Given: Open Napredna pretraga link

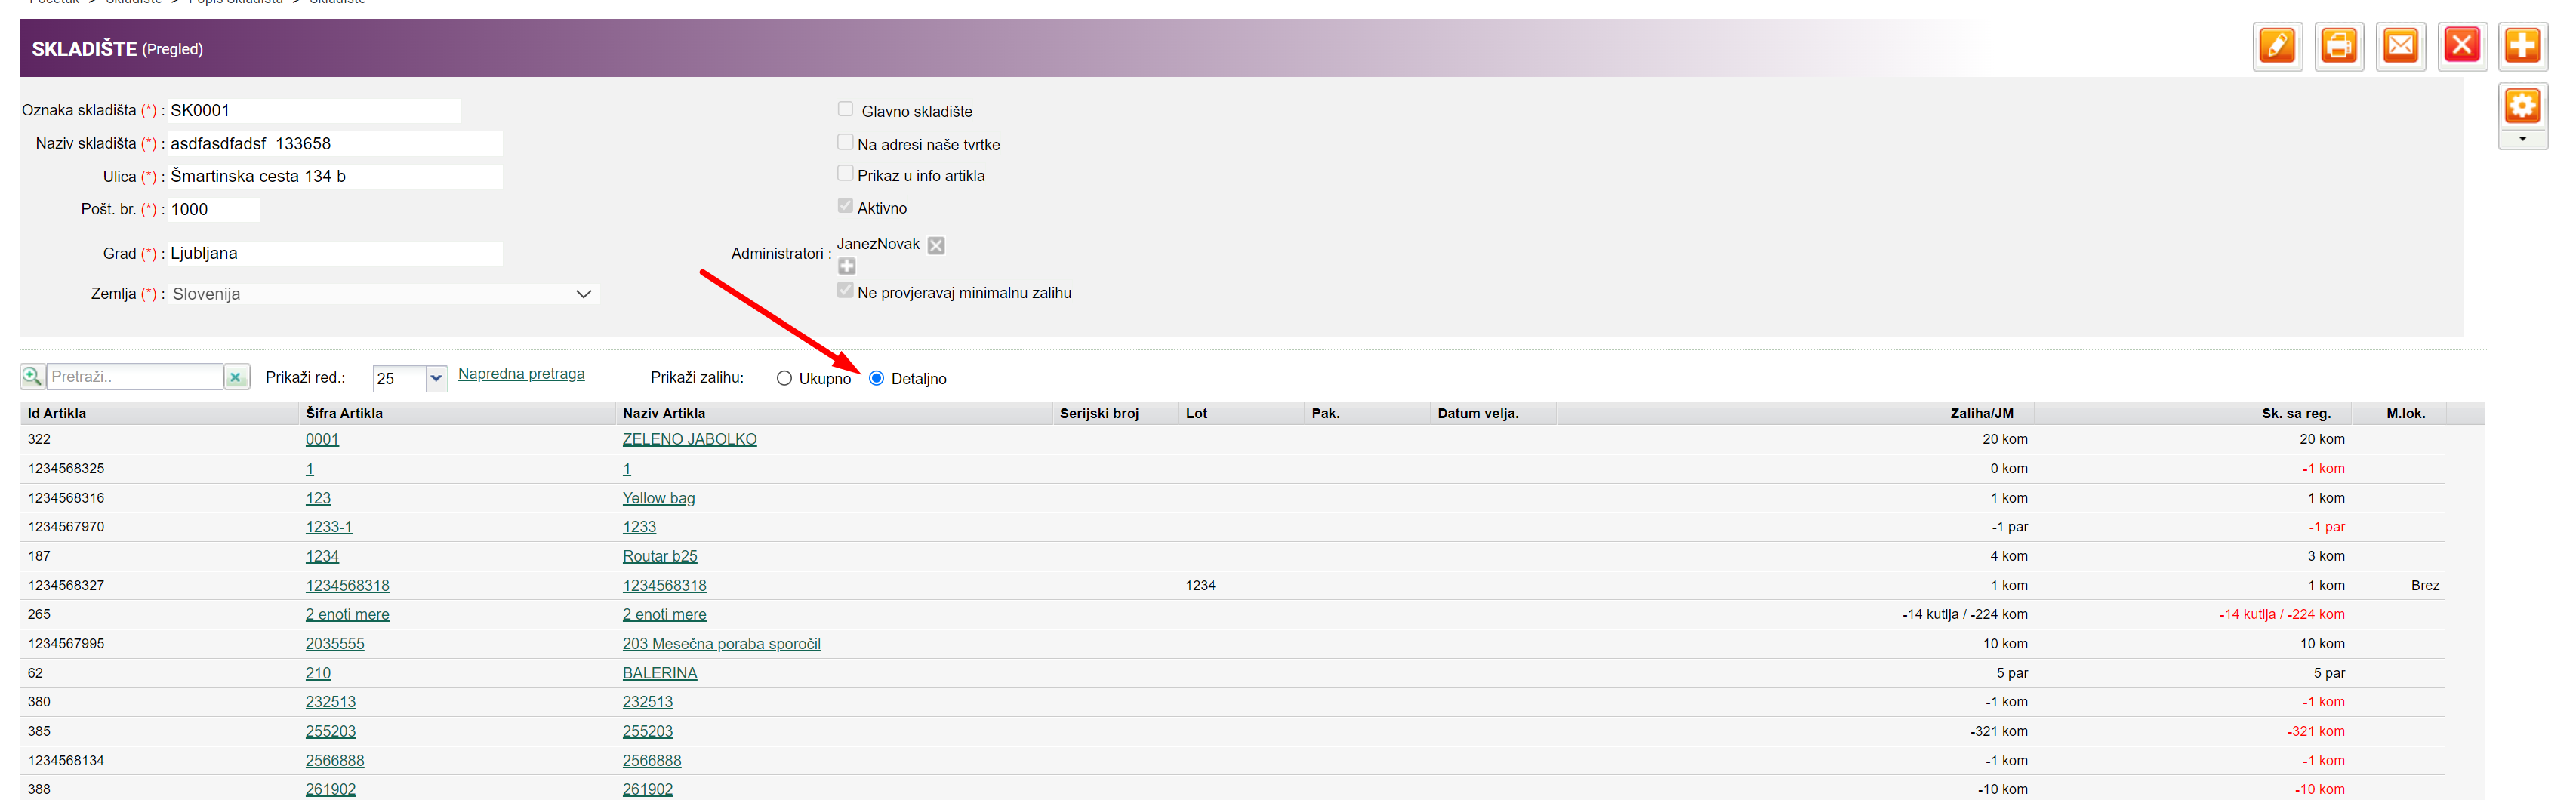Looking at the screenshot, I should click(521, 374).
